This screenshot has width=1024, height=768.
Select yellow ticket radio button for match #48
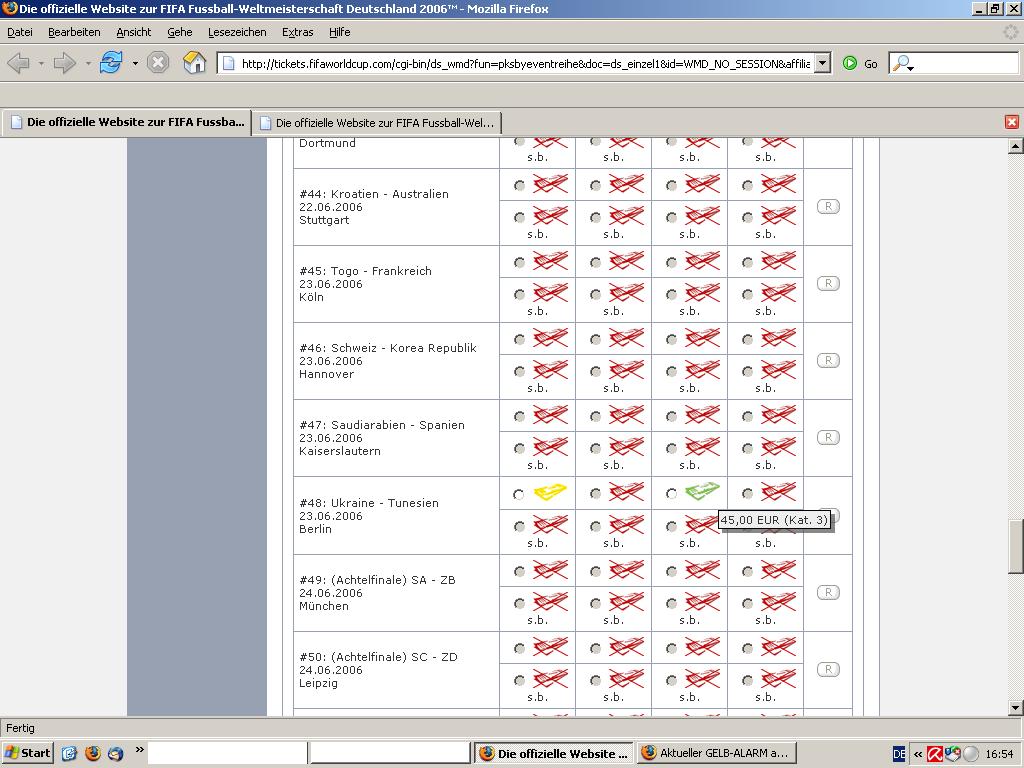point(518,494)
